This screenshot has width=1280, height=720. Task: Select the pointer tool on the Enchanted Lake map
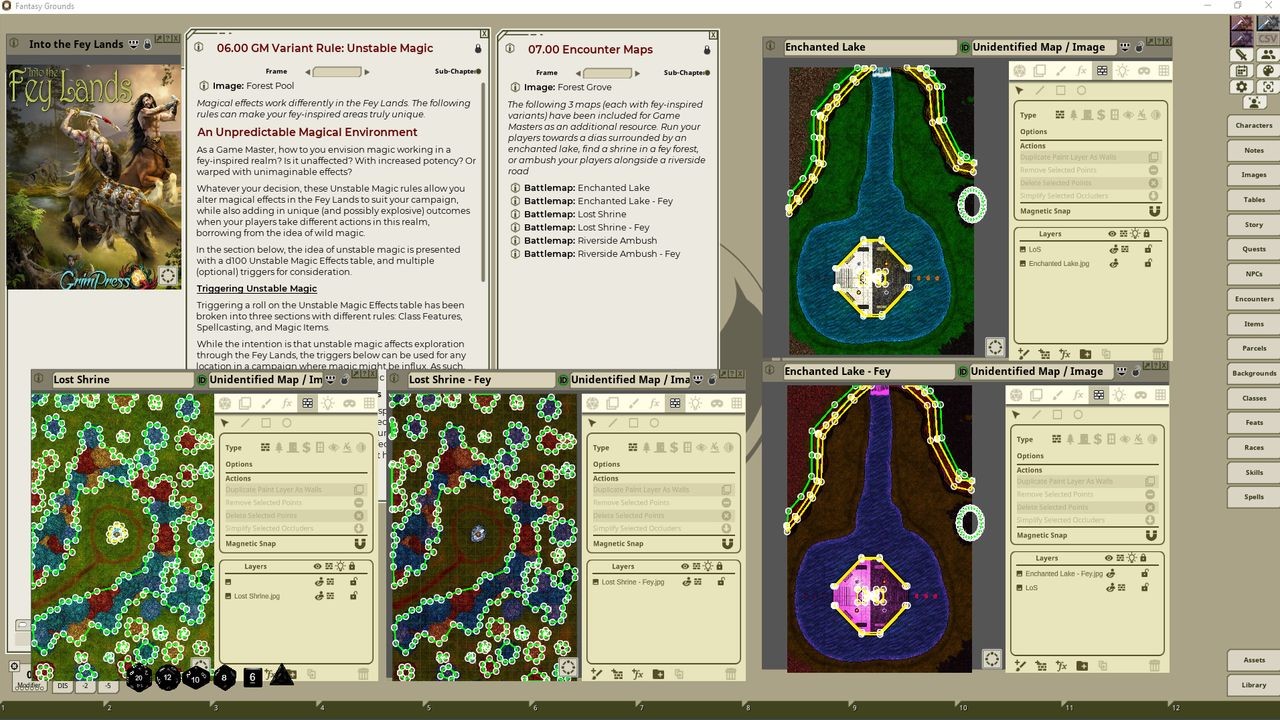coord(1021,90)
